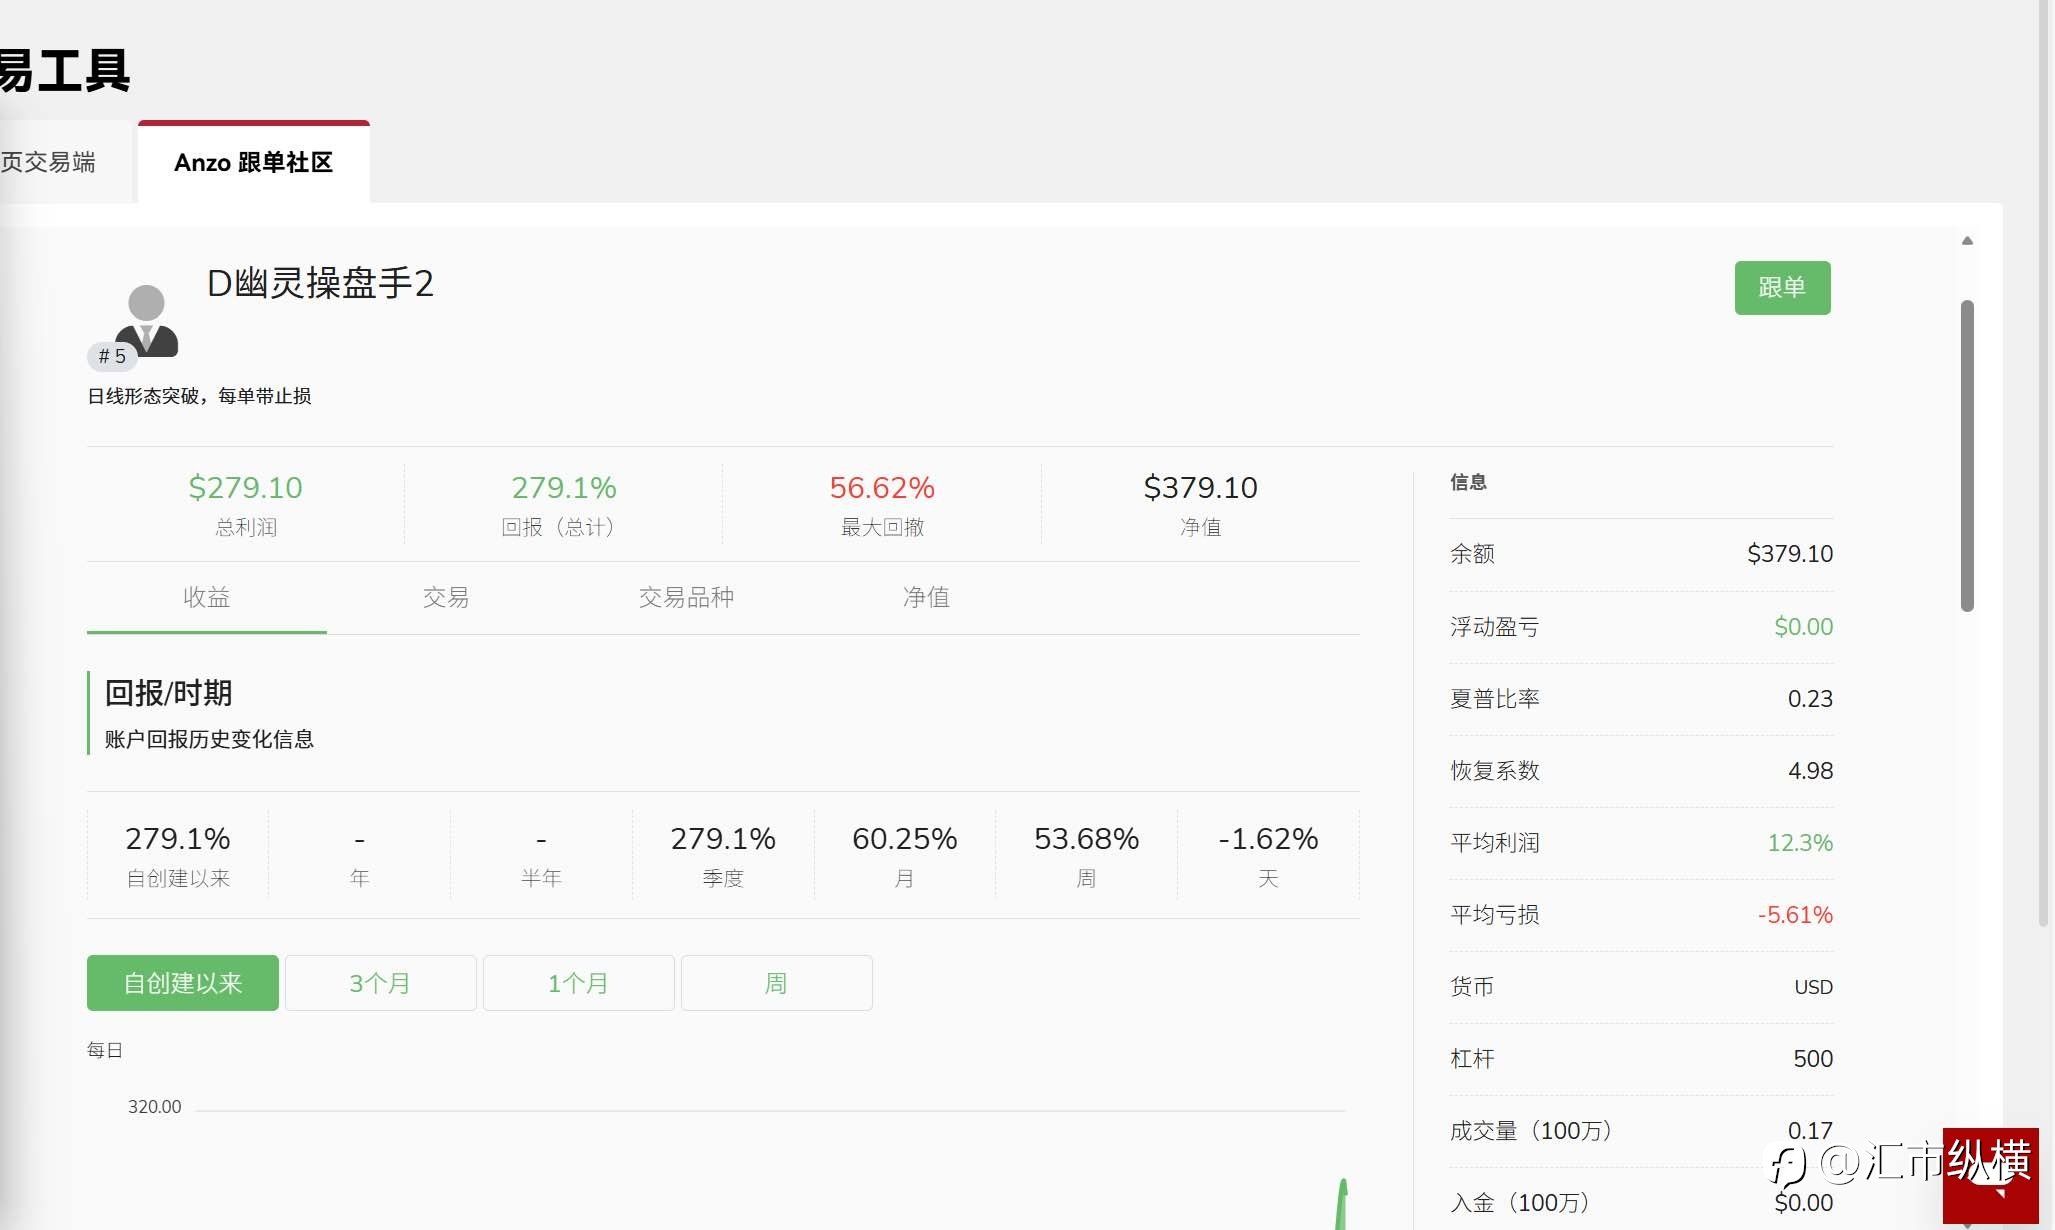Select the 自创建以来 period button
Image resolution: width=2055 pixels, height=1230 pixels.
(x=182, y=983)
